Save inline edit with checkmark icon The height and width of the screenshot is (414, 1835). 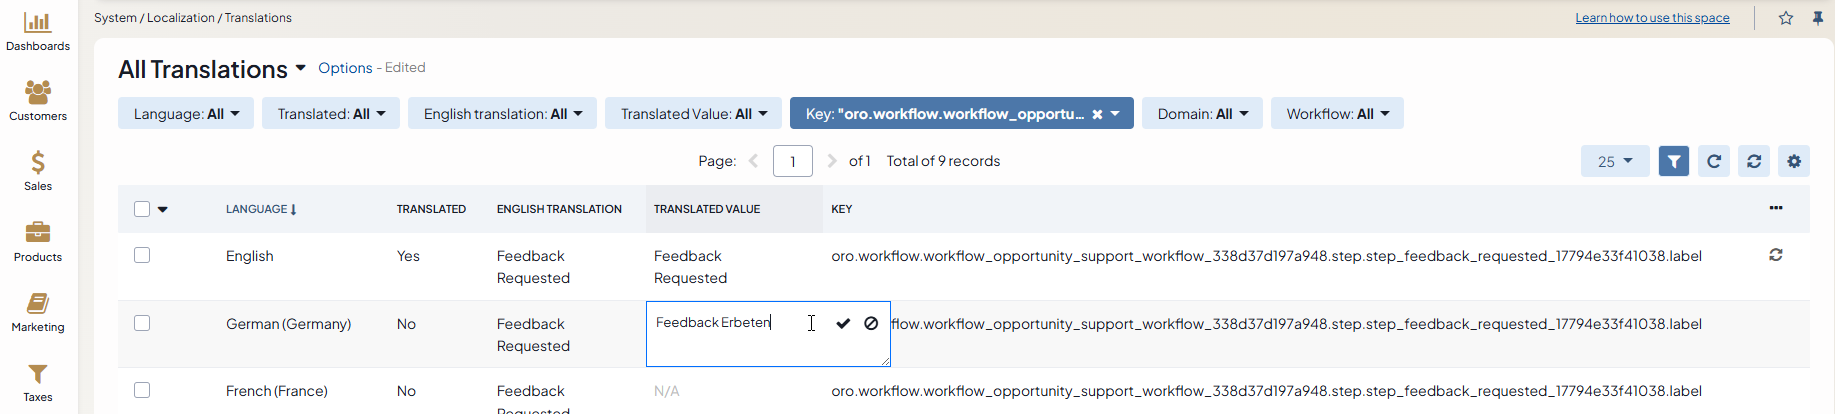point(843,323)
